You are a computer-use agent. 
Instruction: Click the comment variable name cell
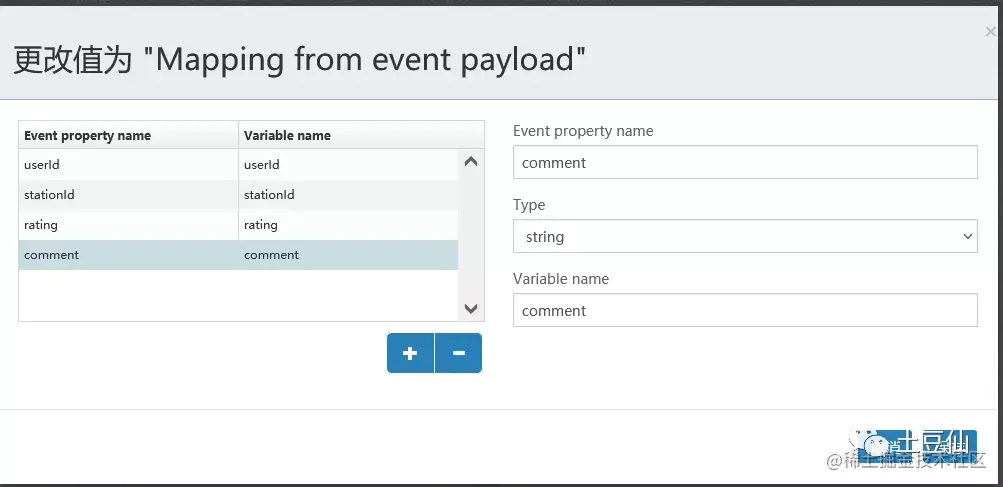(x=349, y=255)
